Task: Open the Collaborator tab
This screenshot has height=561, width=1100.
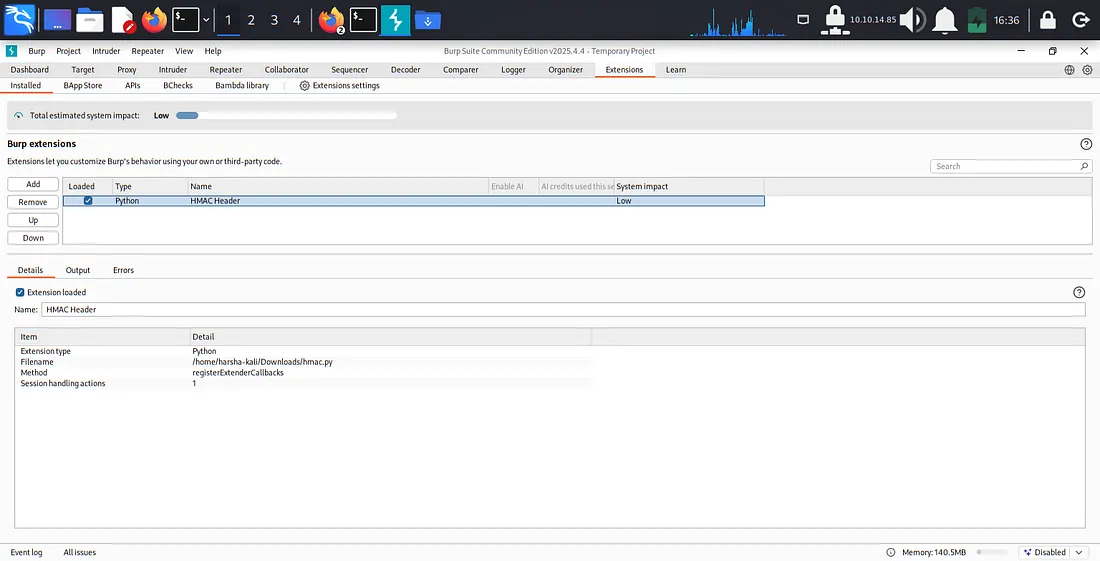Action: tap(286, 69)
